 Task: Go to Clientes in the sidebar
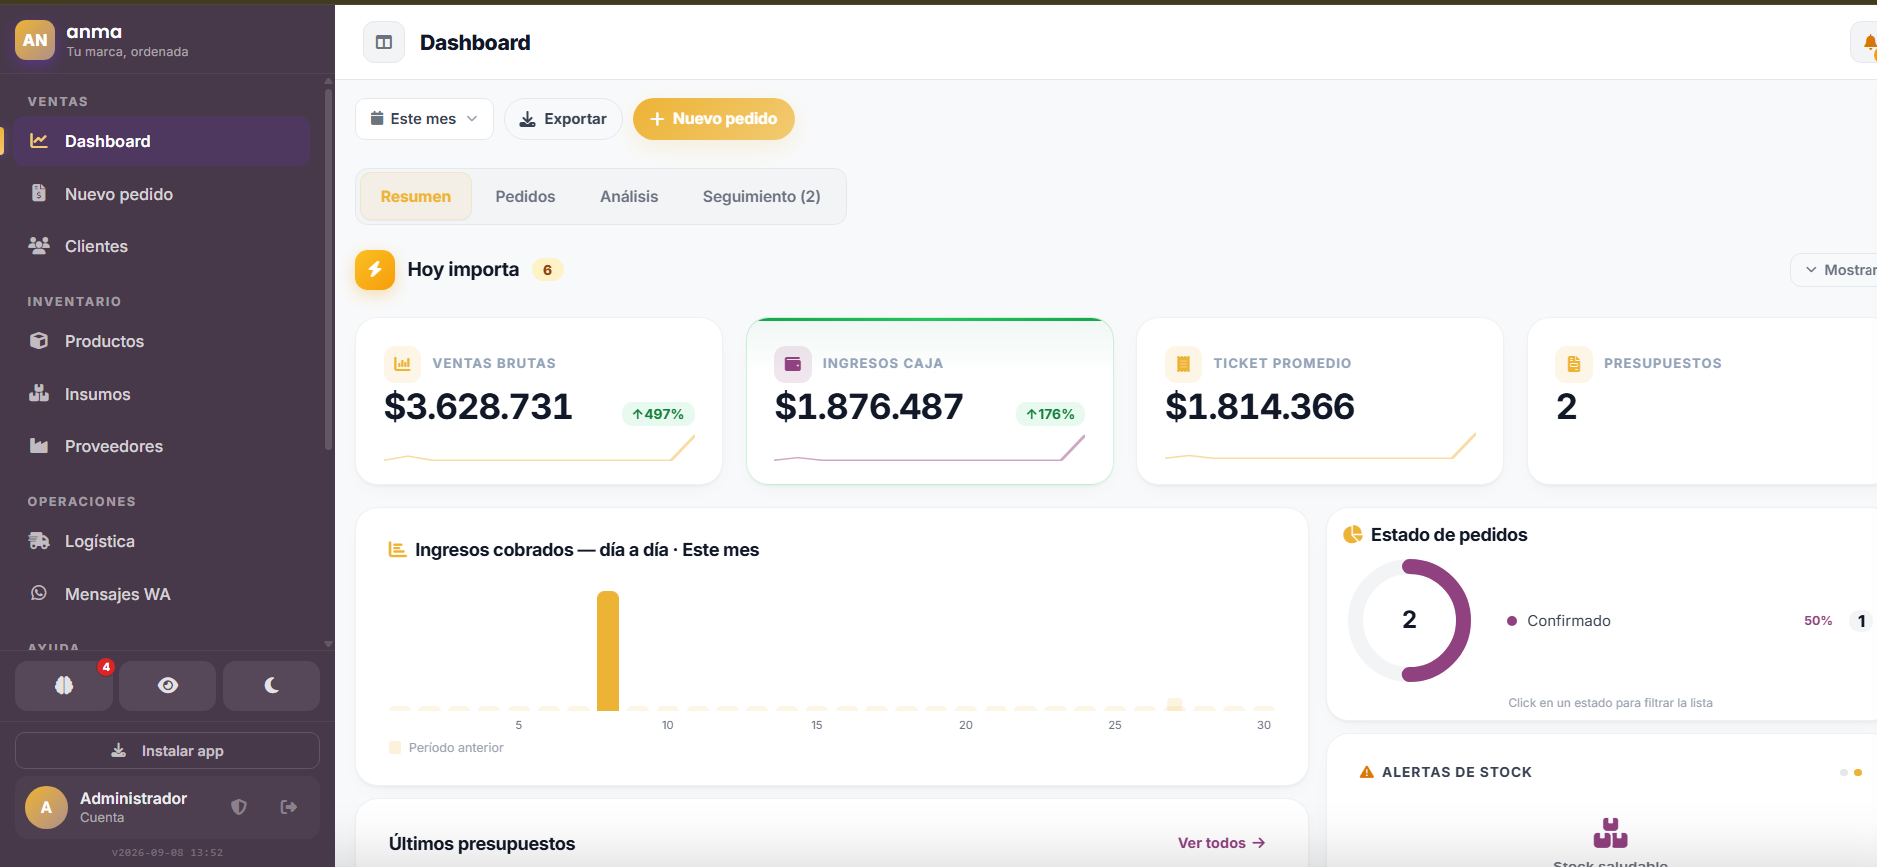[x=162, y=246]
